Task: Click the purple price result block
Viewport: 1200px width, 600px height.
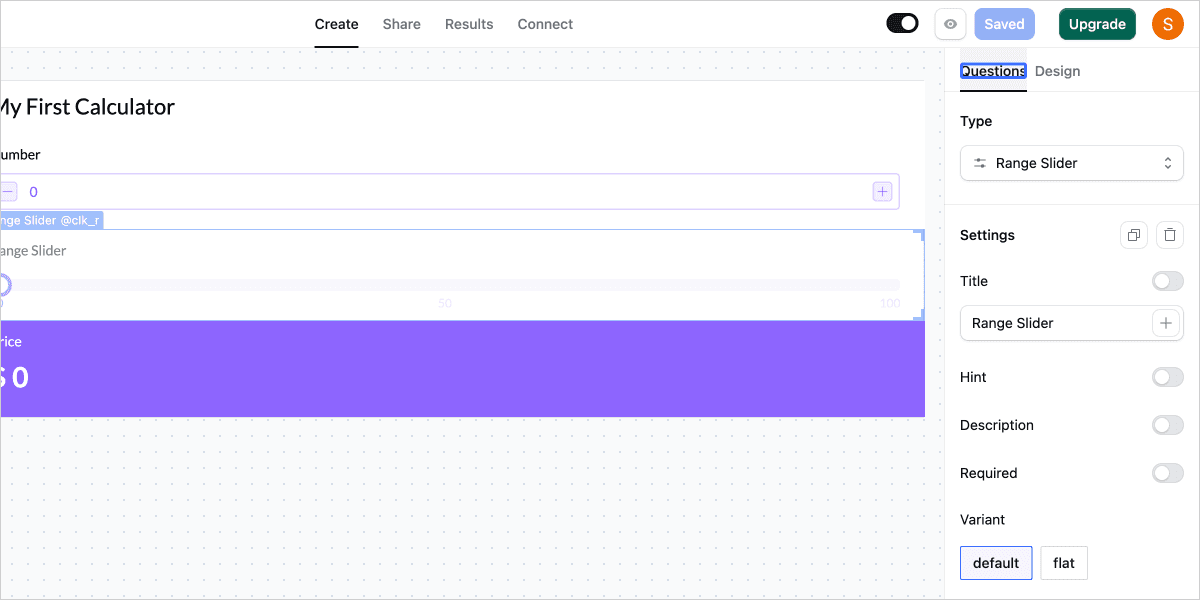Action: tap(462, 369)
